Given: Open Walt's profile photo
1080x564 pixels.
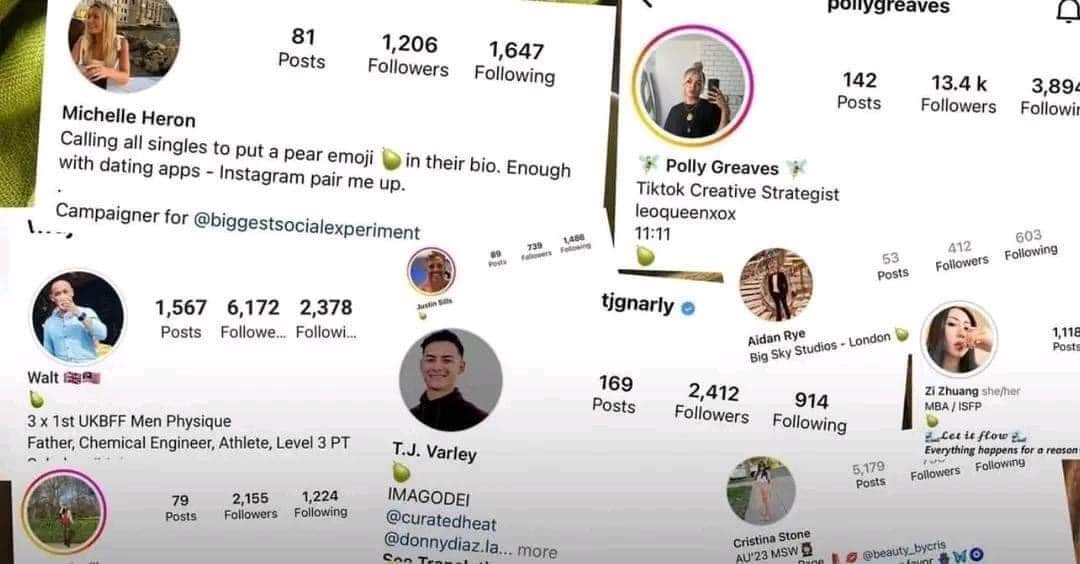Looking at the screenshot, I should (x=79, y=317).
